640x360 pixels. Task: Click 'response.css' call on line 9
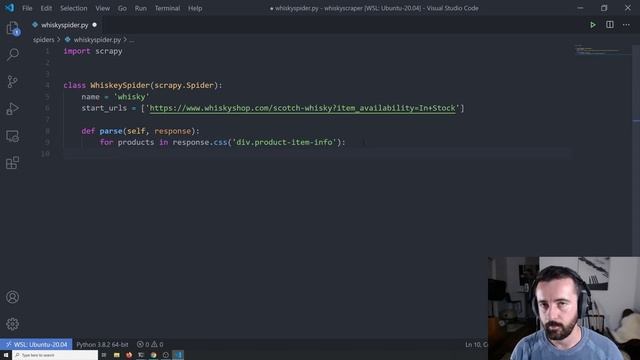[200, 142]
